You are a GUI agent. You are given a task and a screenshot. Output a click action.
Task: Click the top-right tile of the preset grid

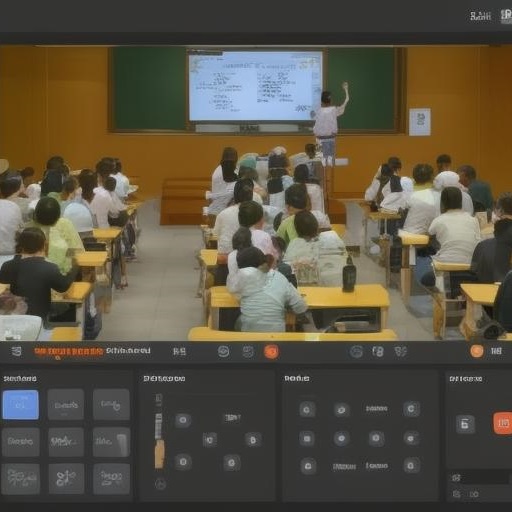click(x=111, y=404)
